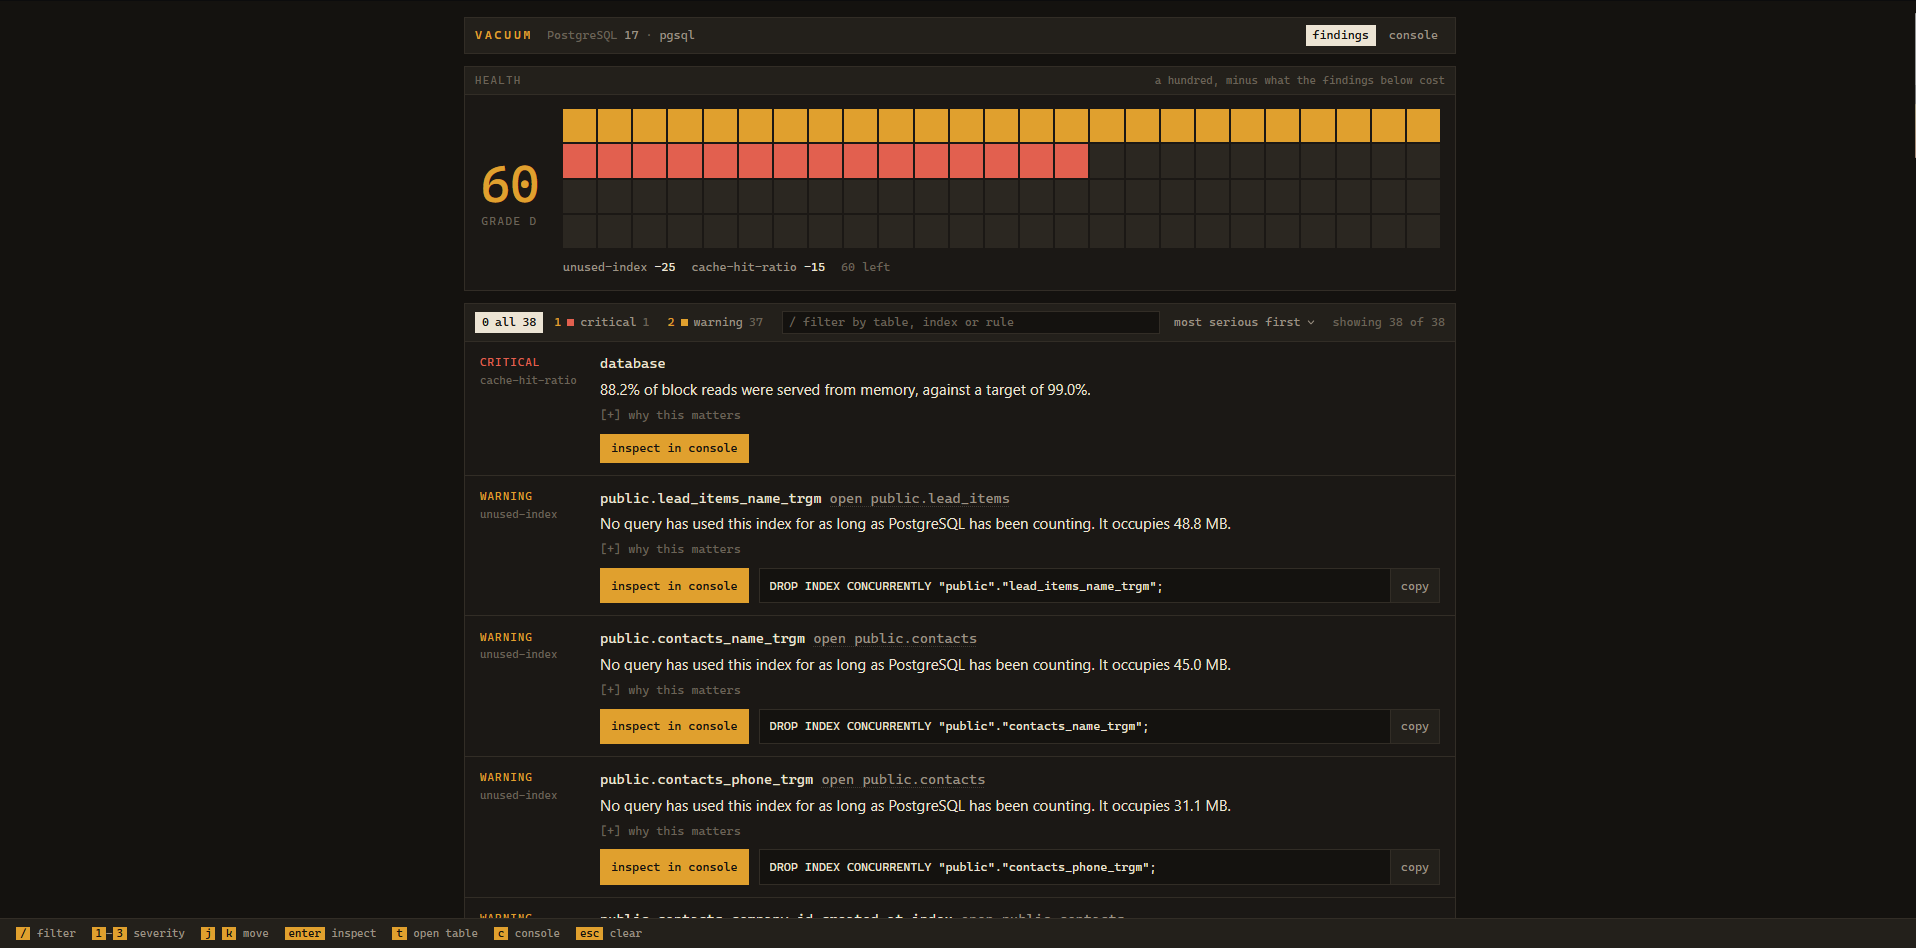Expand 'why this matters' for contacts_name_trgm
The height and width of the screenshot is (948, 1916).
(x=670, y=690)
